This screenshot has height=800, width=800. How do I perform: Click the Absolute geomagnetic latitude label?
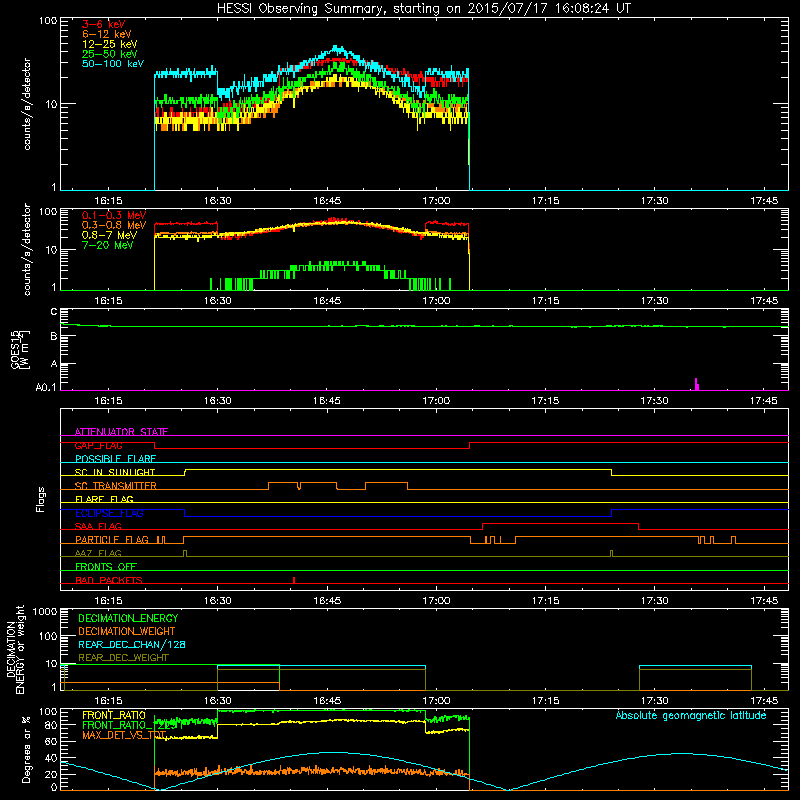pos(691,715)
